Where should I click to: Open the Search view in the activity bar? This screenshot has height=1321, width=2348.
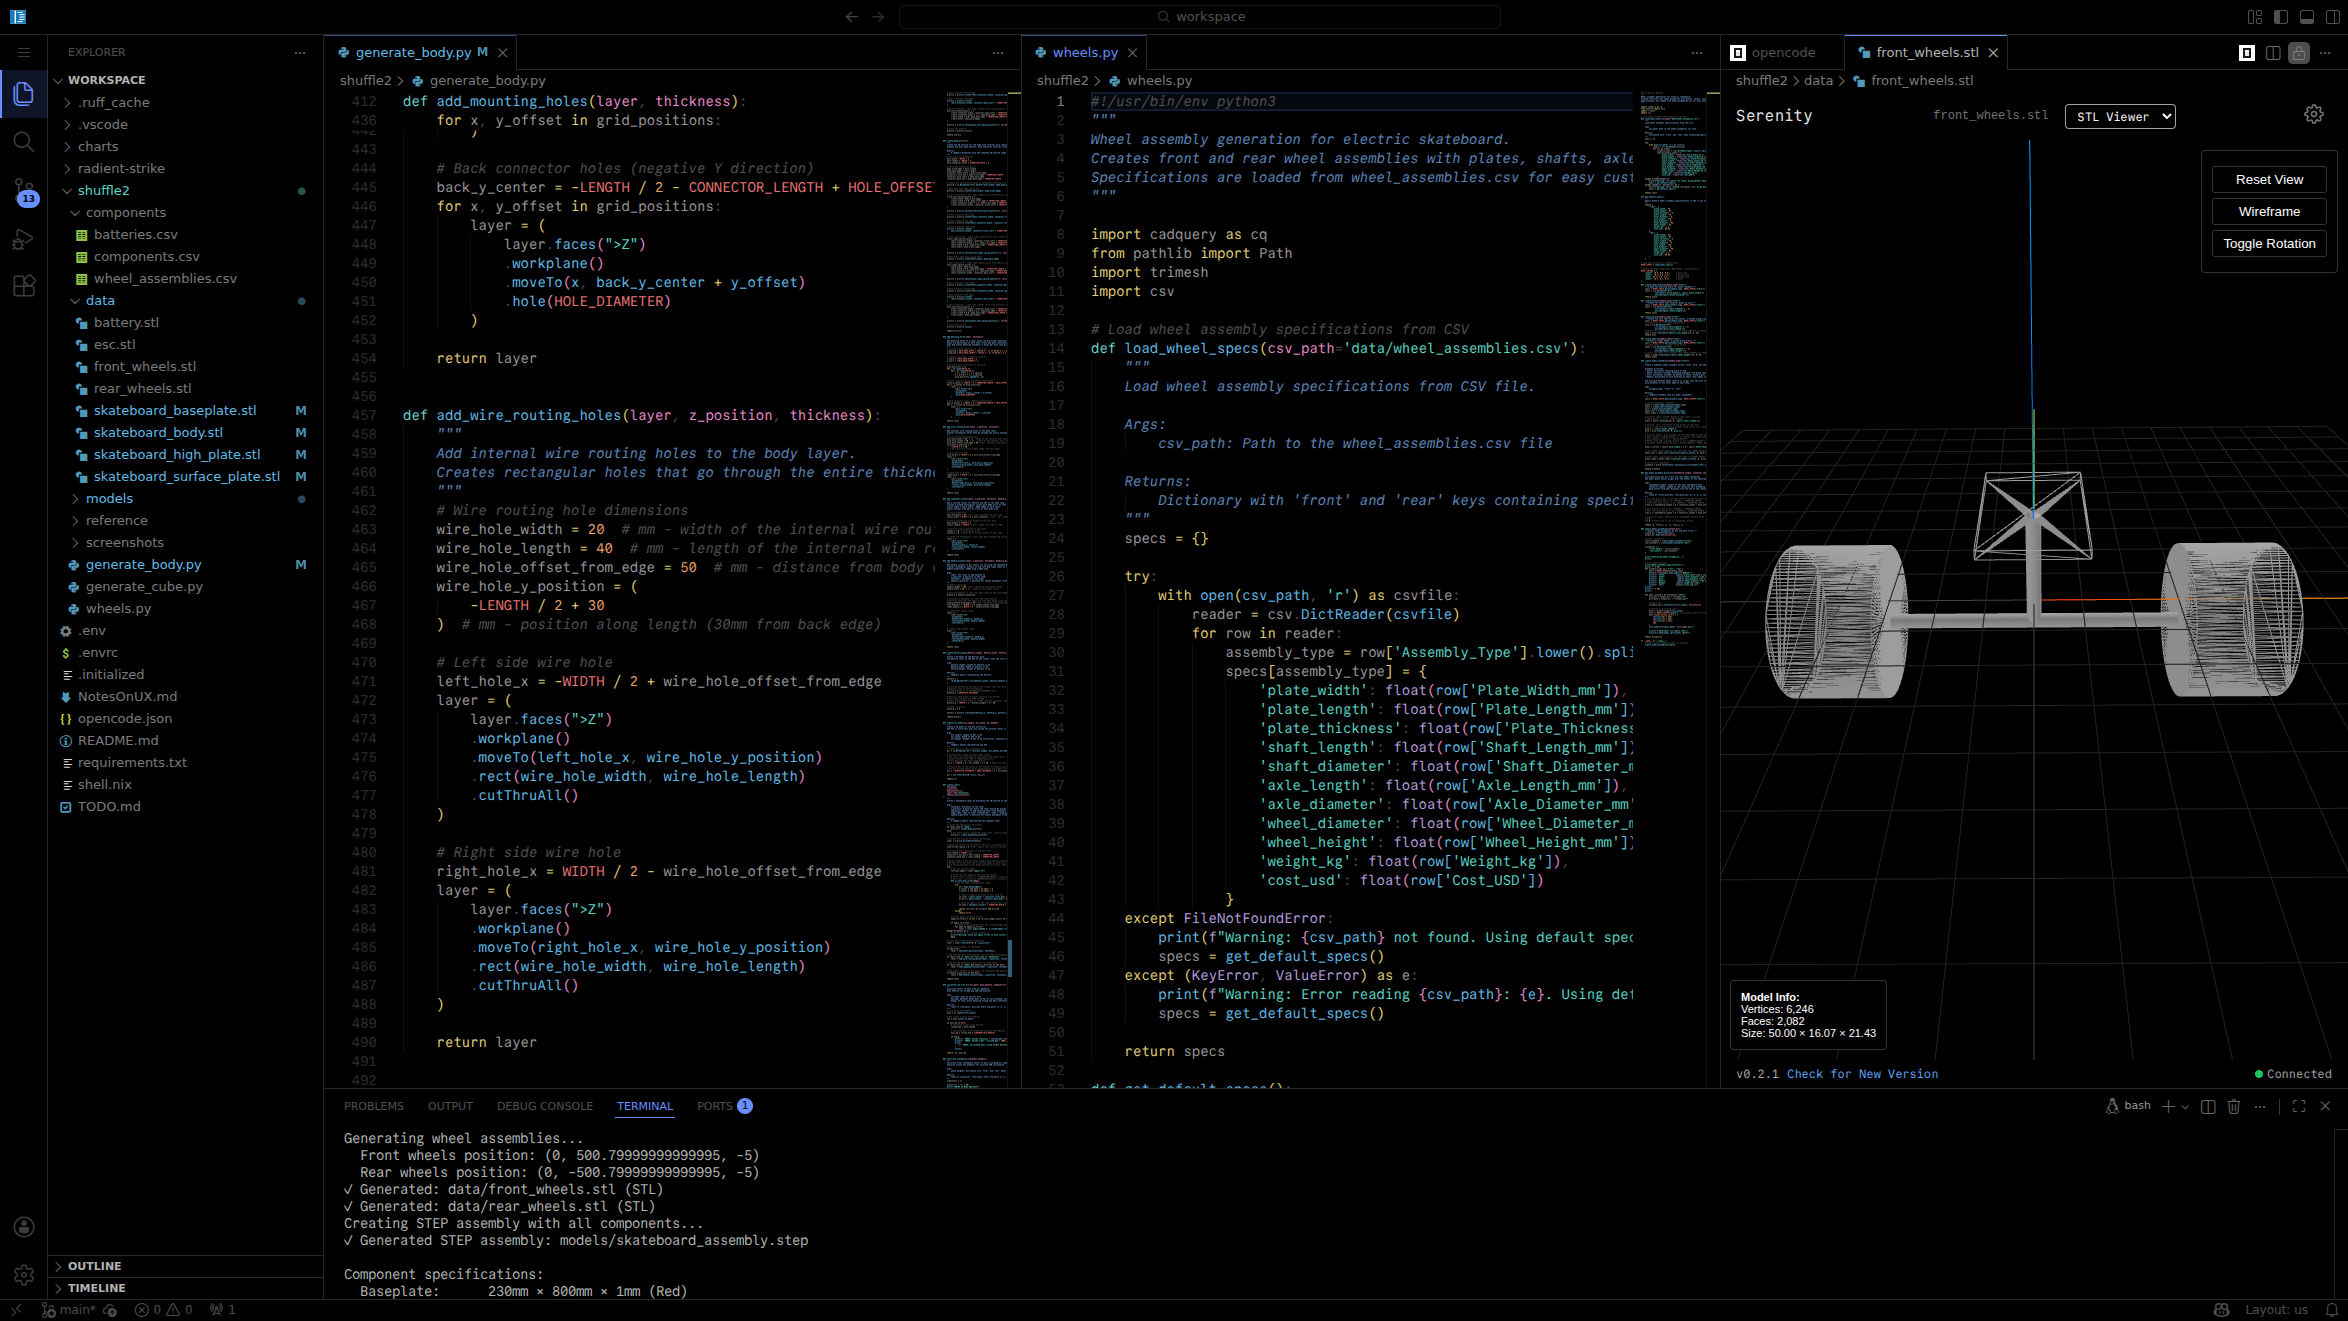(x=24, y=142)
